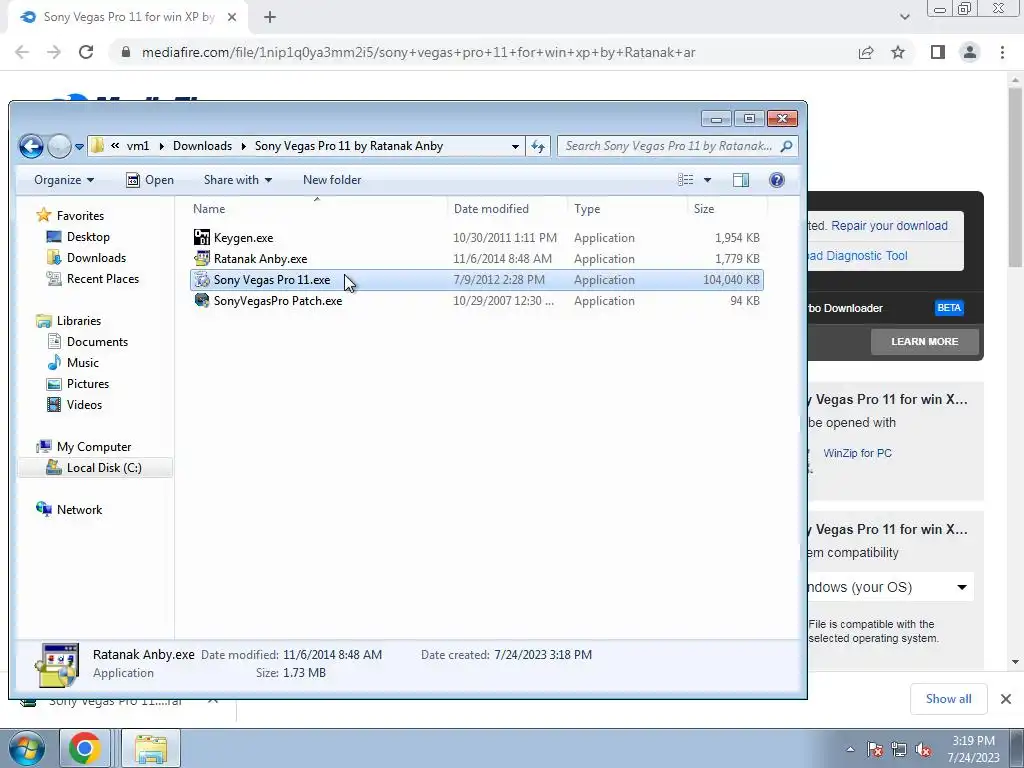Screen dimensions: 1024x768
Task: Open Libraries in the navigation pane
Action: (69, 321)
